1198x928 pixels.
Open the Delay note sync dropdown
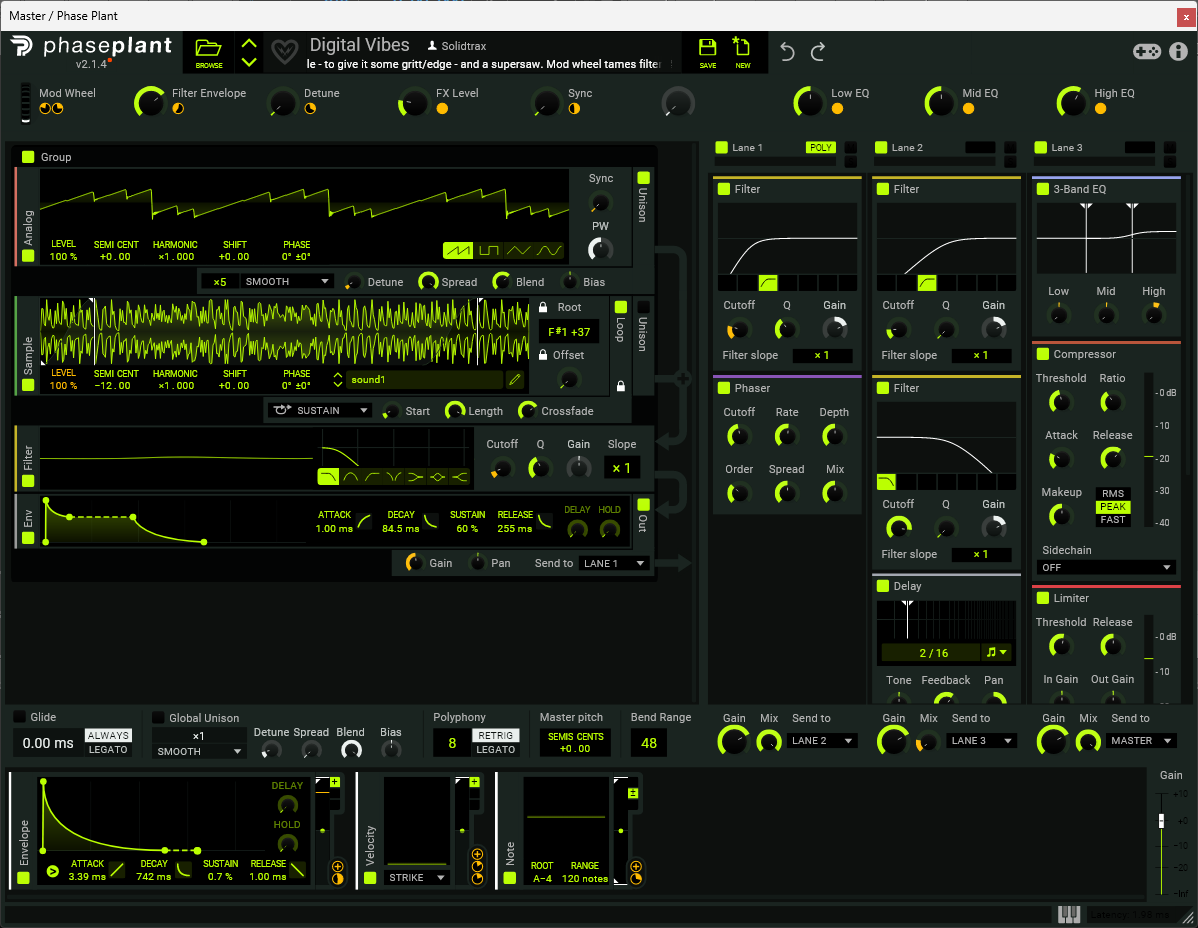click(997, 652)
